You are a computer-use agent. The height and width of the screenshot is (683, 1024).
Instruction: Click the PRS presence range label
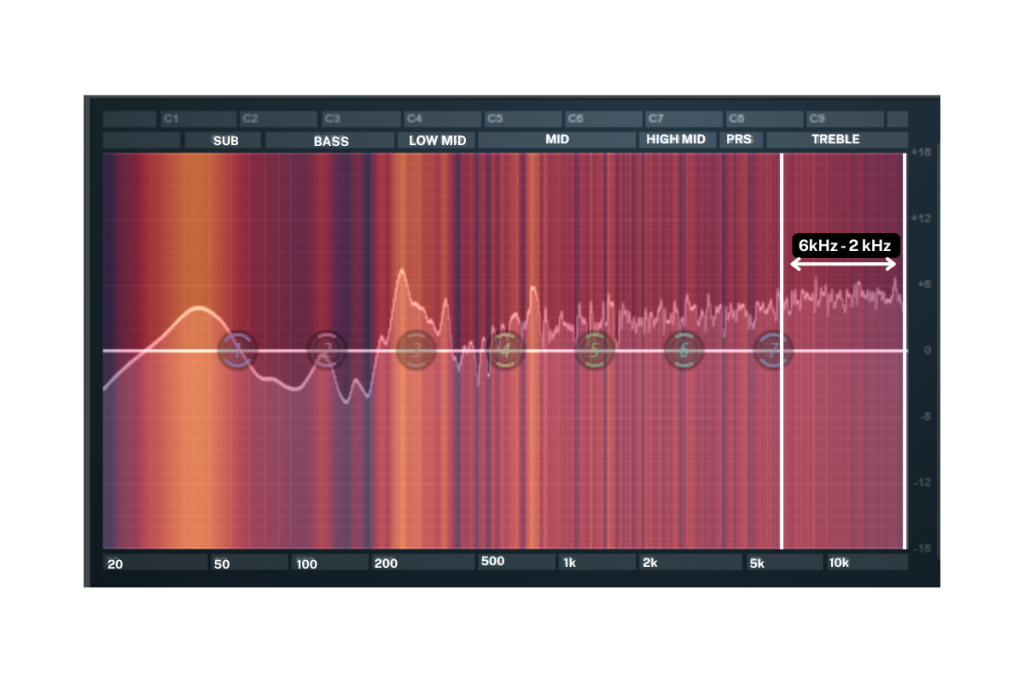coord(739,140)
